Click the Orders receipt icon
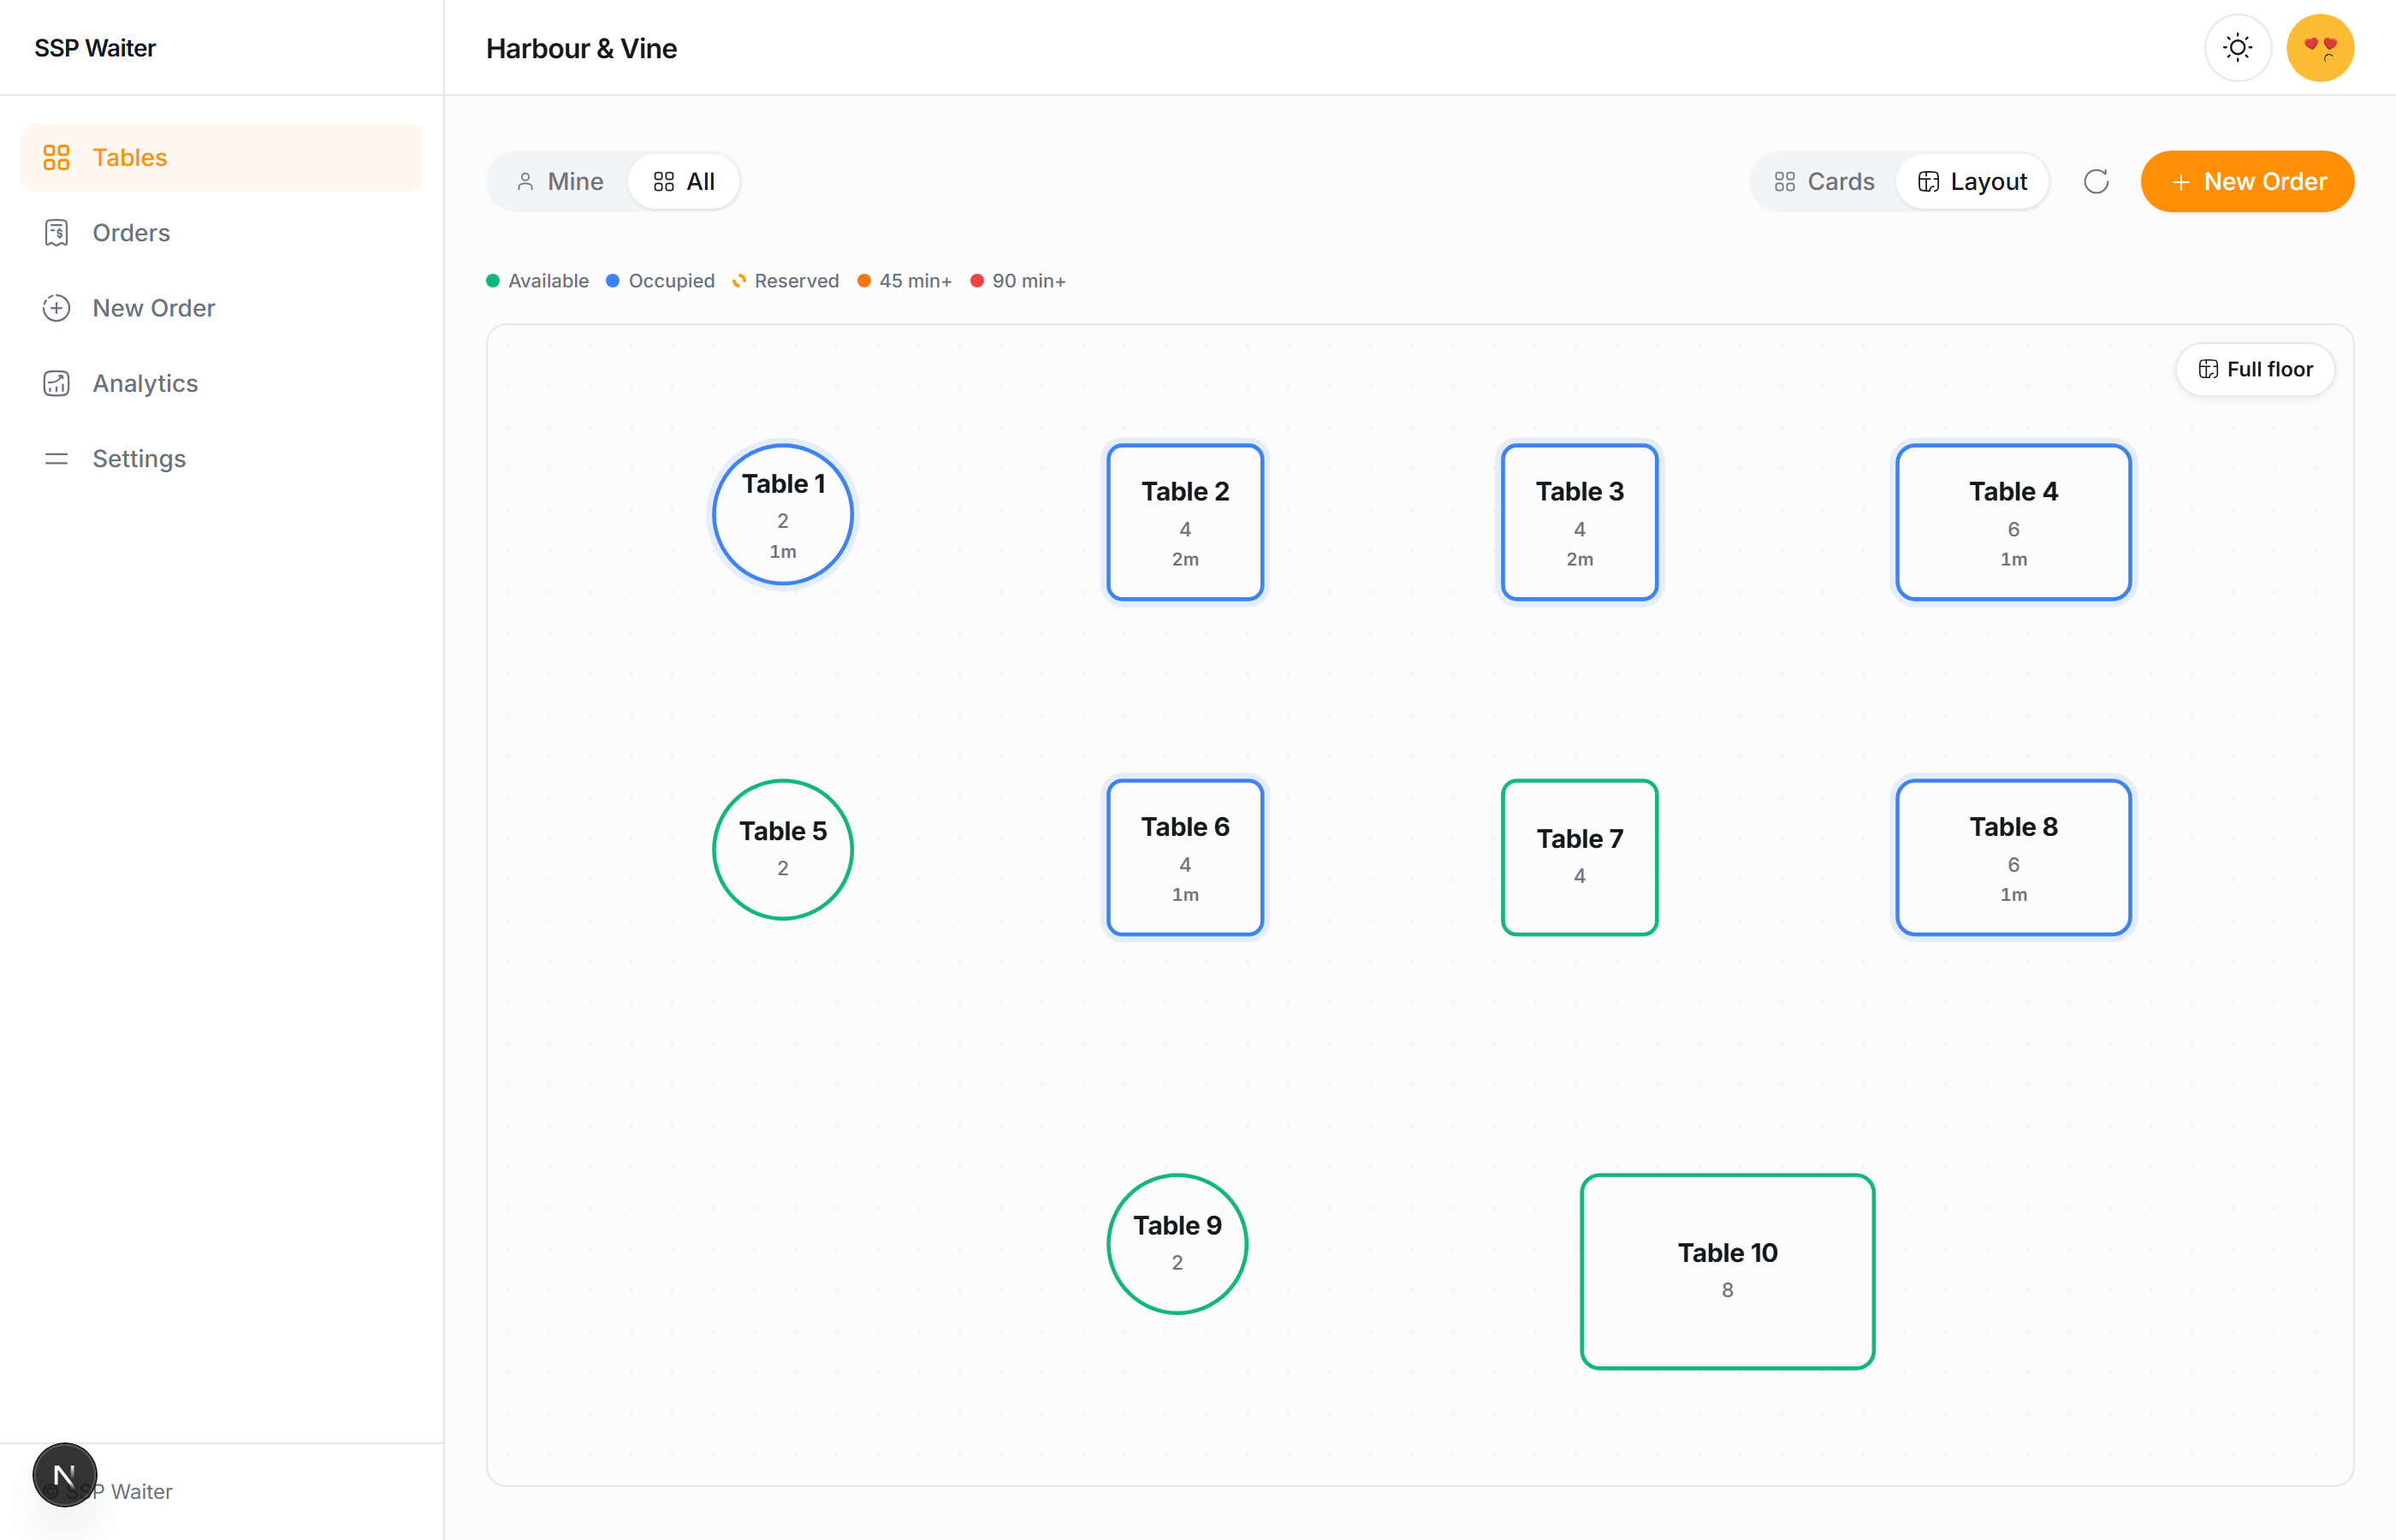 pos(56,232)
